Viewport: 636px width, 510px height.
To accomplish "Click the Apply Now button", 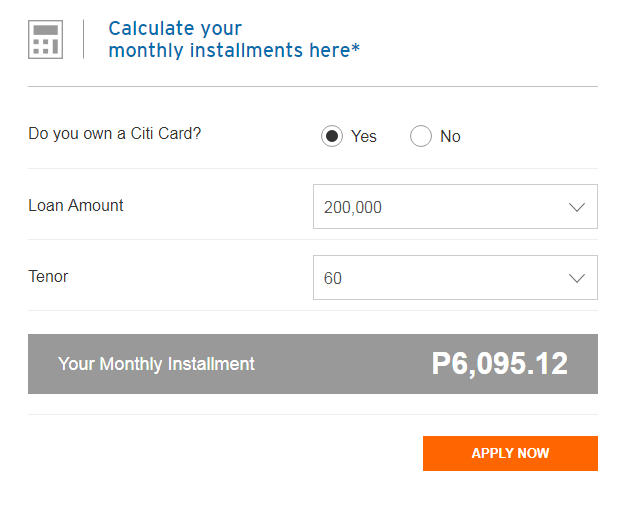I will (x=510, y=453).
